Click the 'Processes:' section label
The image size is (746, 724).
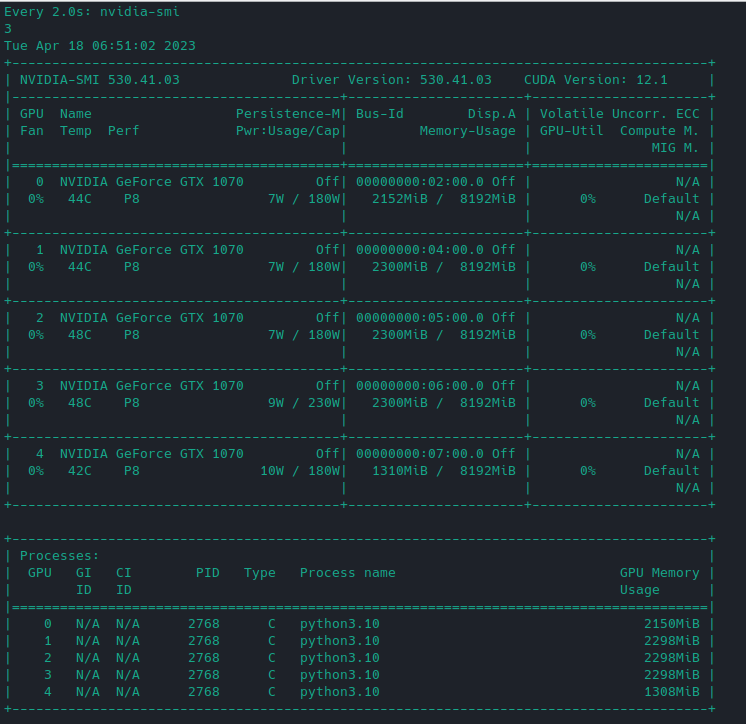(59, 556)
